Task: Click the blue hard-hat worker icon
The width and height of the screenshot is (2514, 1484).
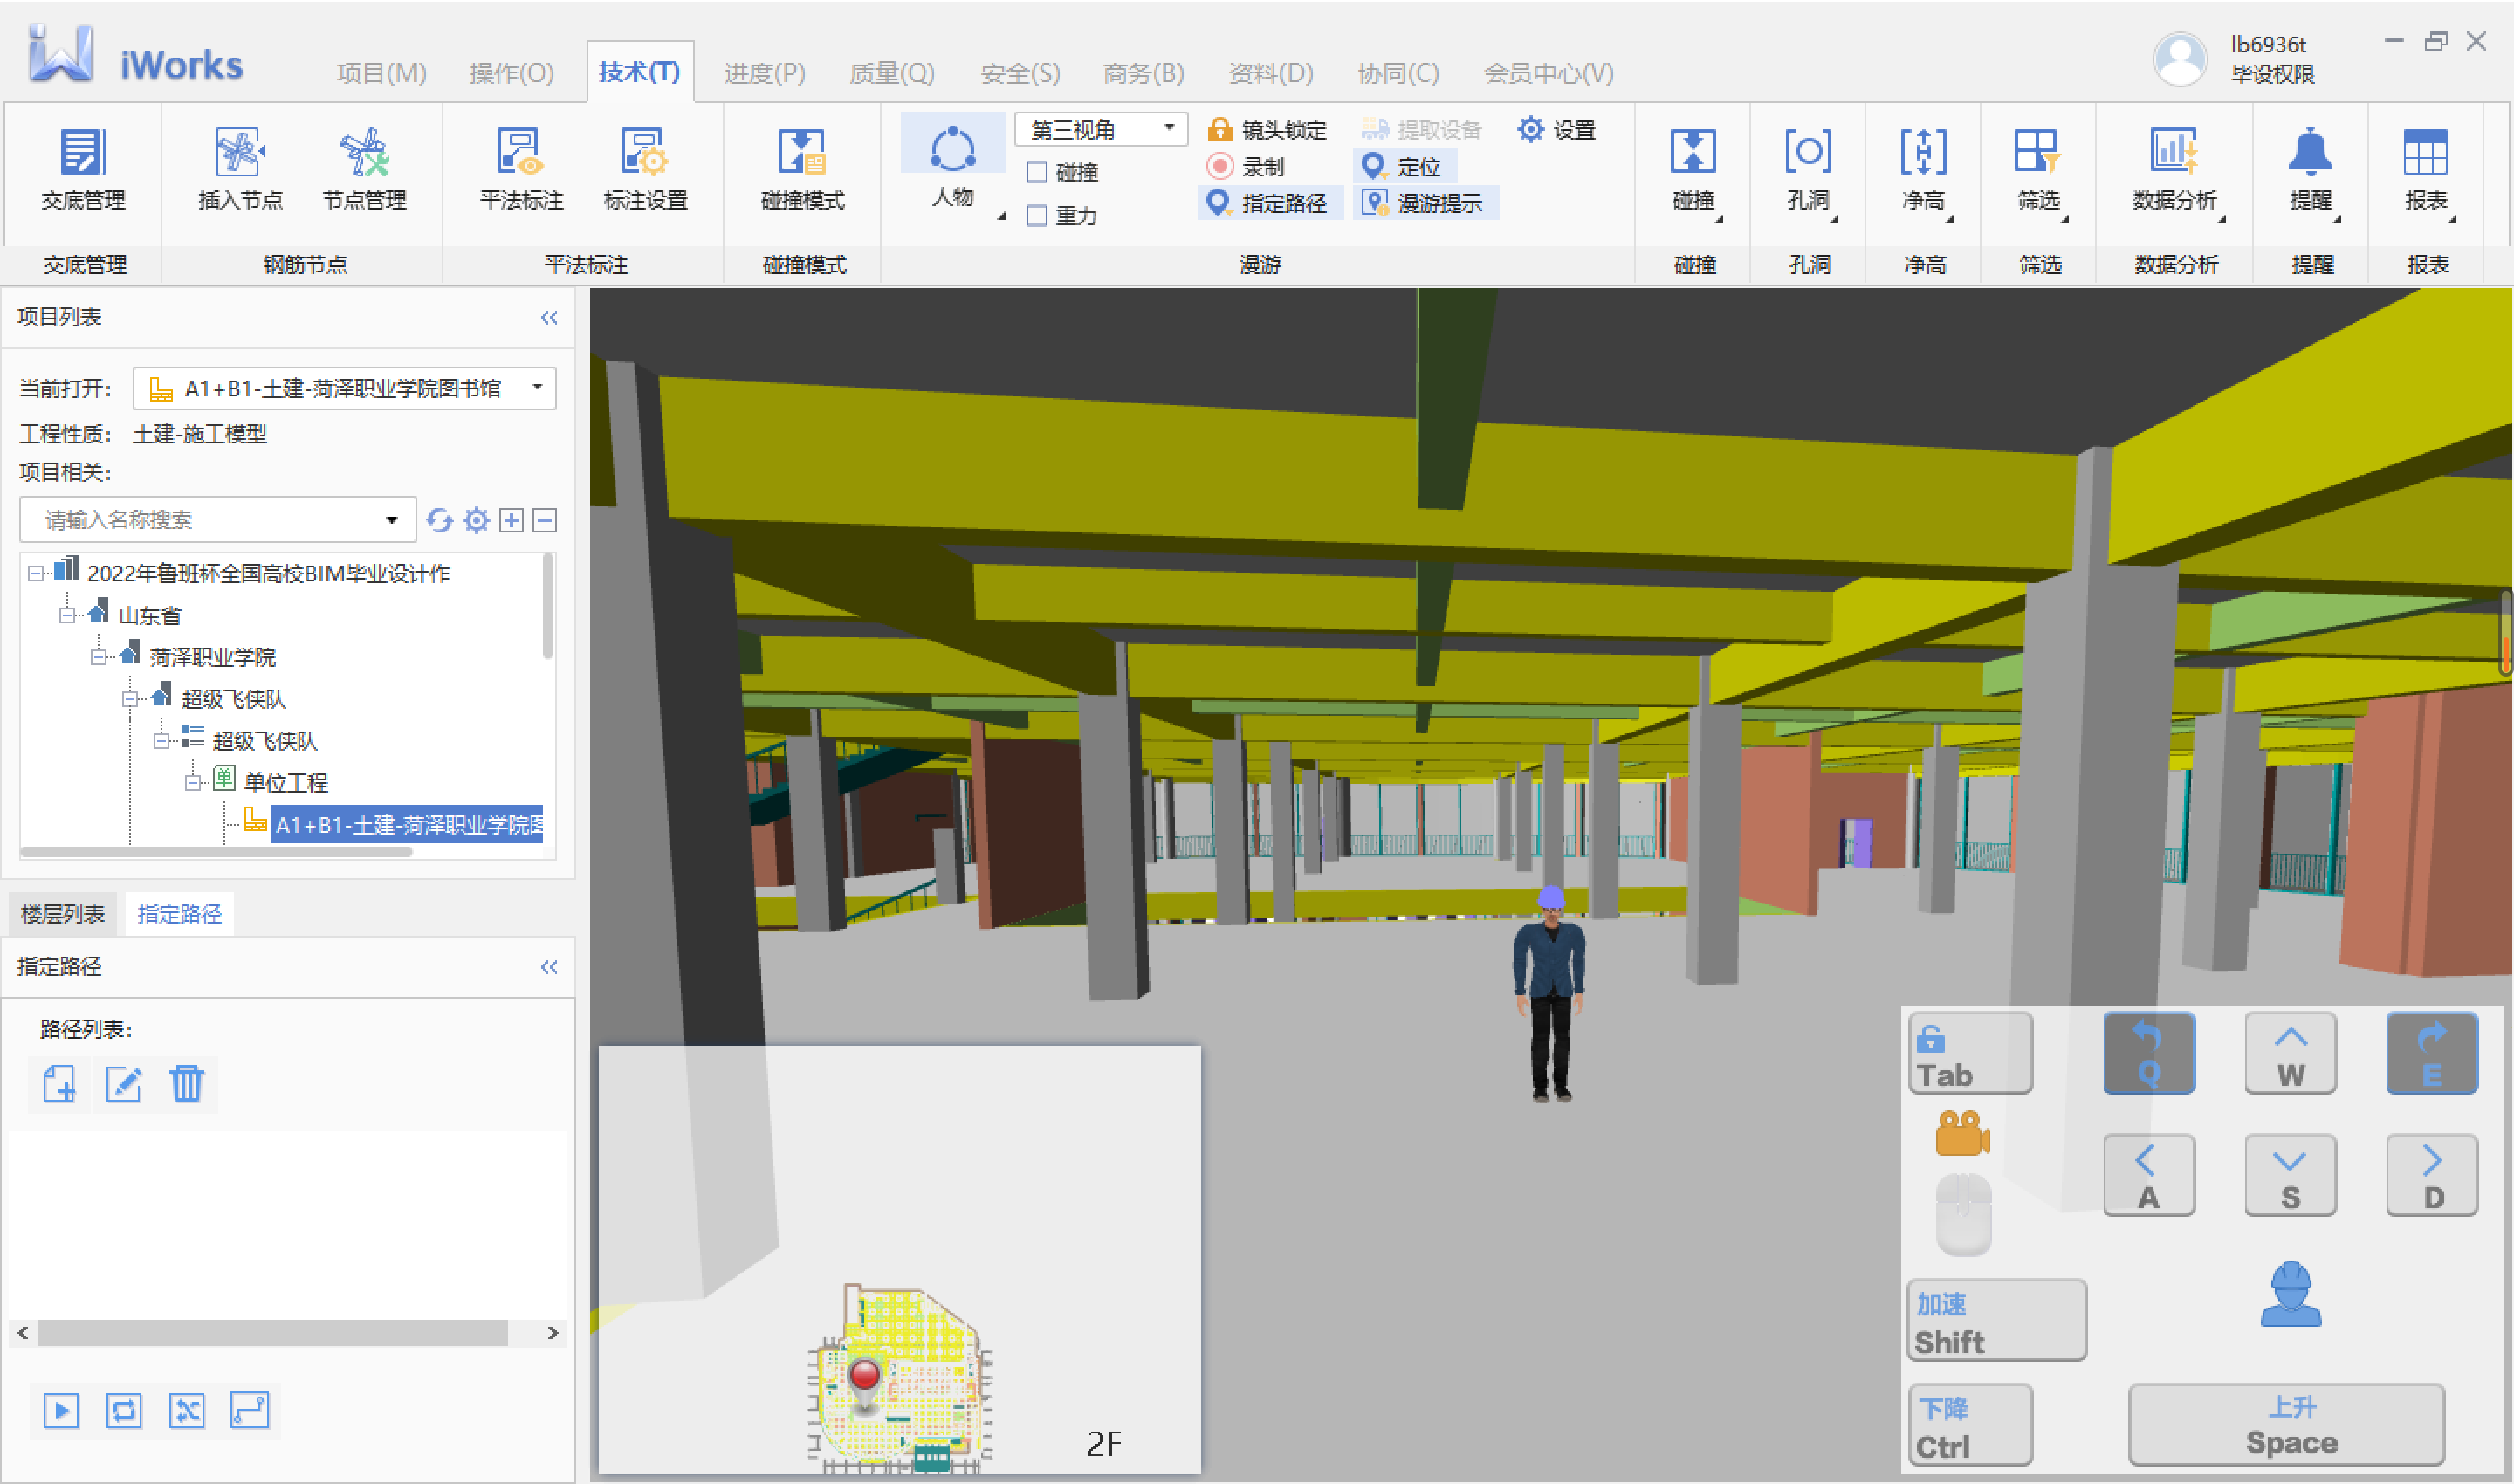Action: [x=2291, y=1294]
